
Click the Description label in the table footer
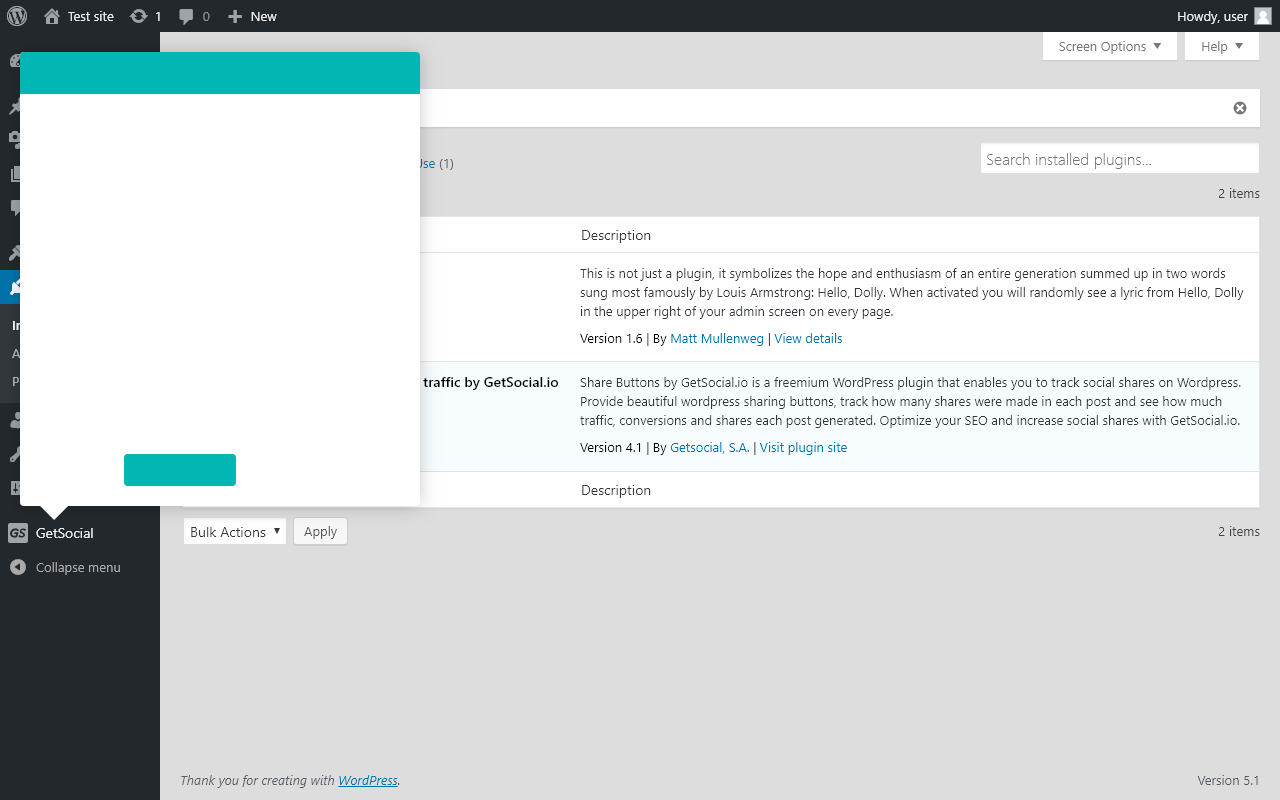point(616,490)
